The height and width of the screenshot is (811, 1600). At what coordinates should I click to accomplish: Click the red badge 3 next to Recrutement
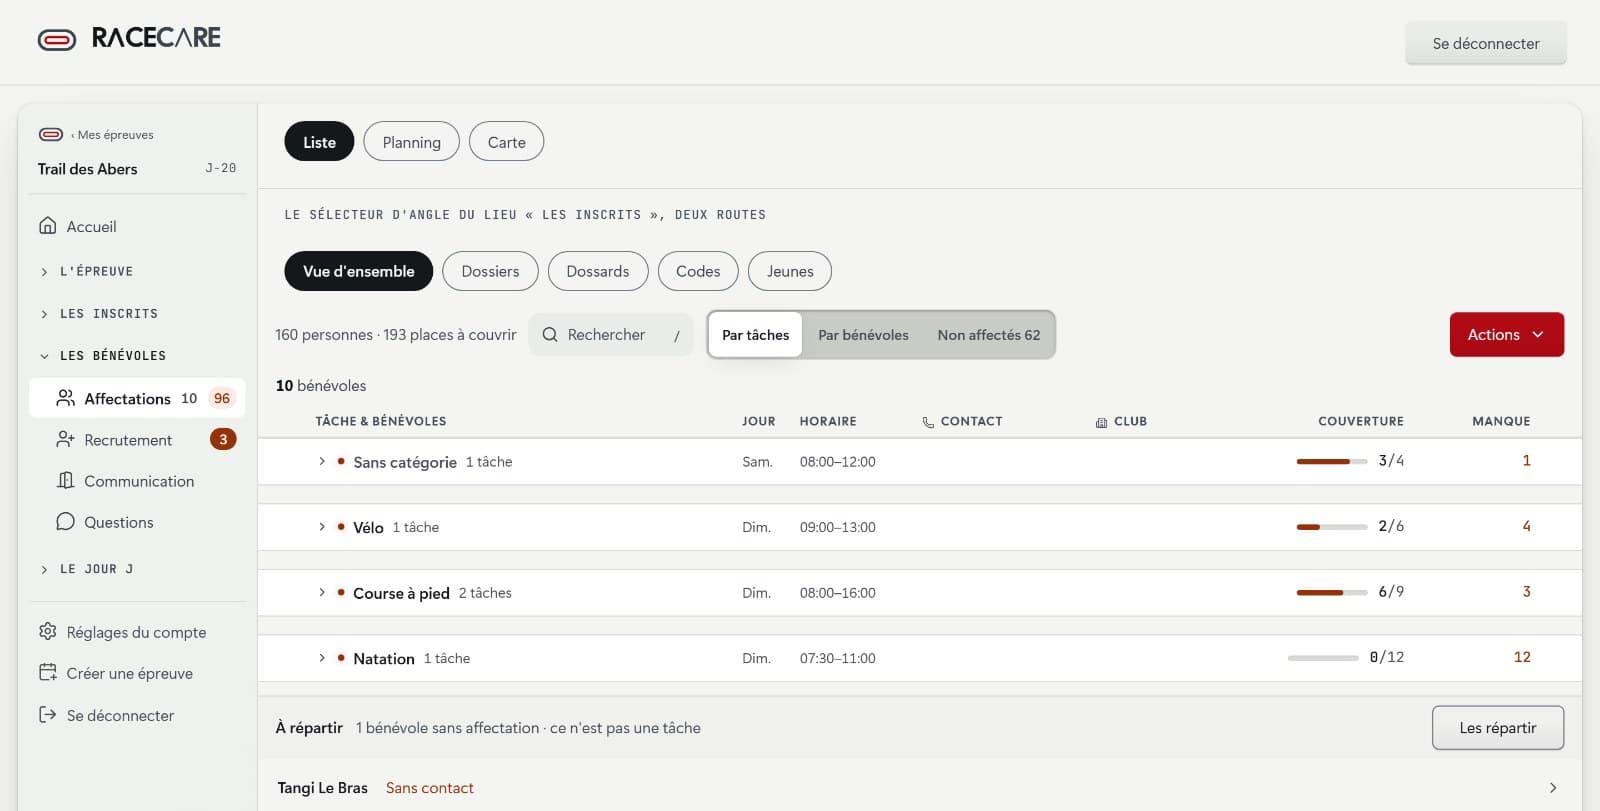223,439
